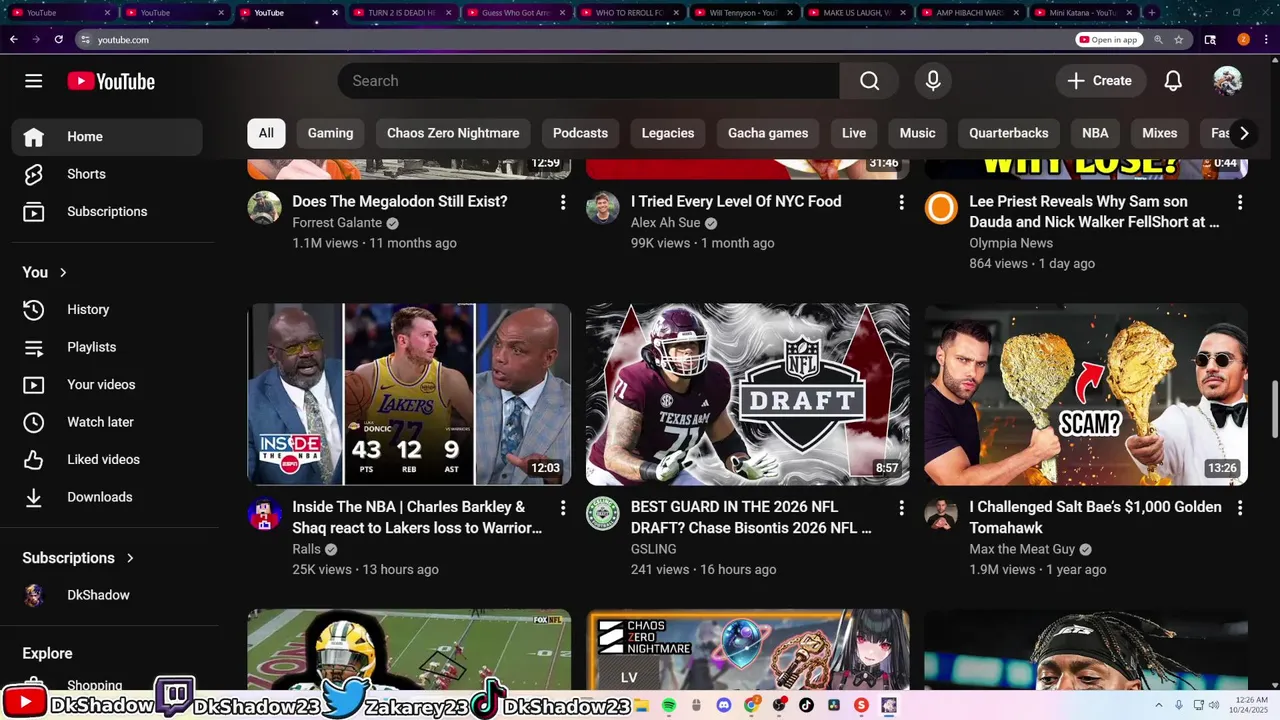The height and width of the screenshot is (720, 1280).
Task: Grab the page vertical scrollbar thumb
Action: pos(1274,409)
